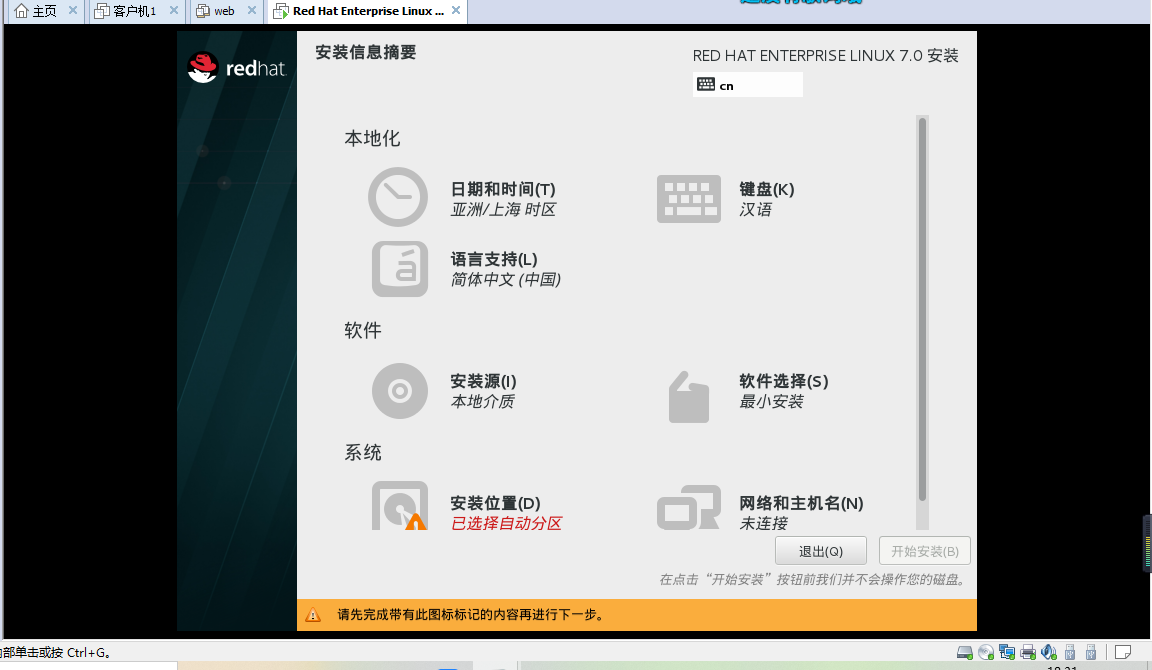Open the network and hostname icon
Screen dimensions: 1152x670
[x=688, y=507]
